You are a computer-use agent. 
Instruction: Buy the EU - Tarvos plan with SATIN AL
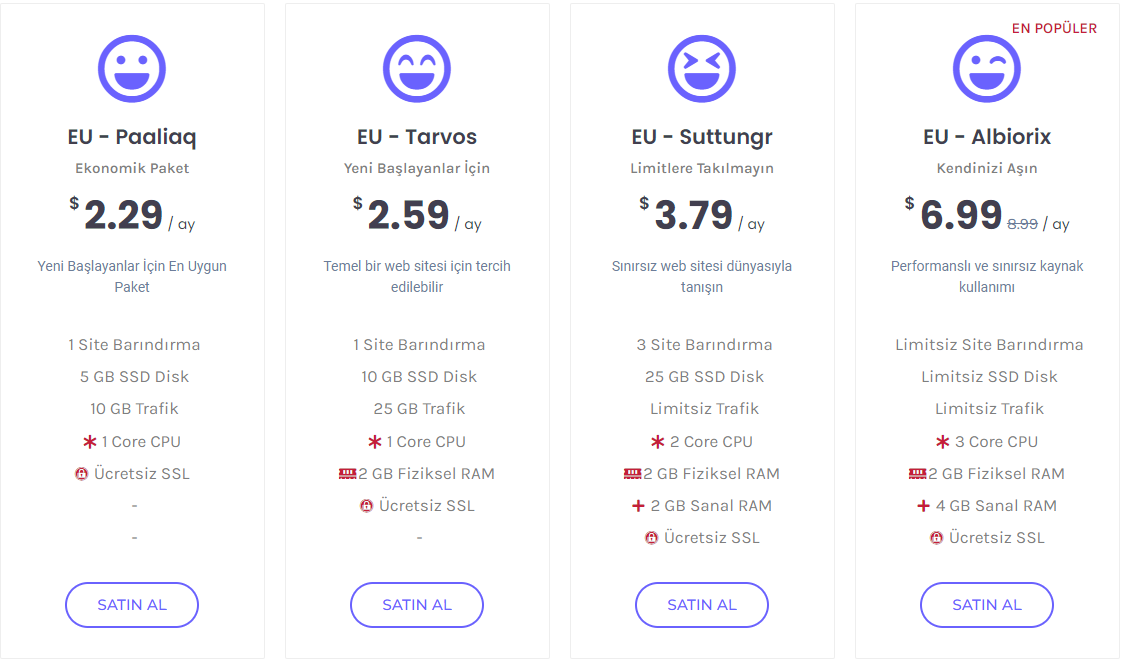(x=417, y=605)
